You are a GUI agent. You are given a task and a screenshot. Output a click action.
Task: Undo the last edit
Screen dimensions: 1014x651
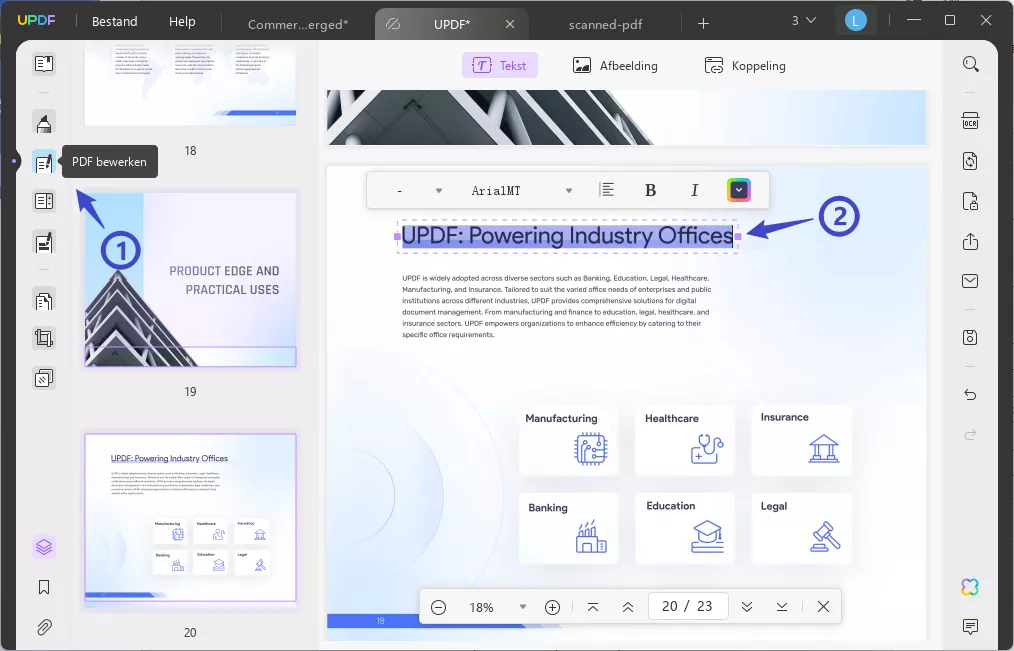[970, 394]
